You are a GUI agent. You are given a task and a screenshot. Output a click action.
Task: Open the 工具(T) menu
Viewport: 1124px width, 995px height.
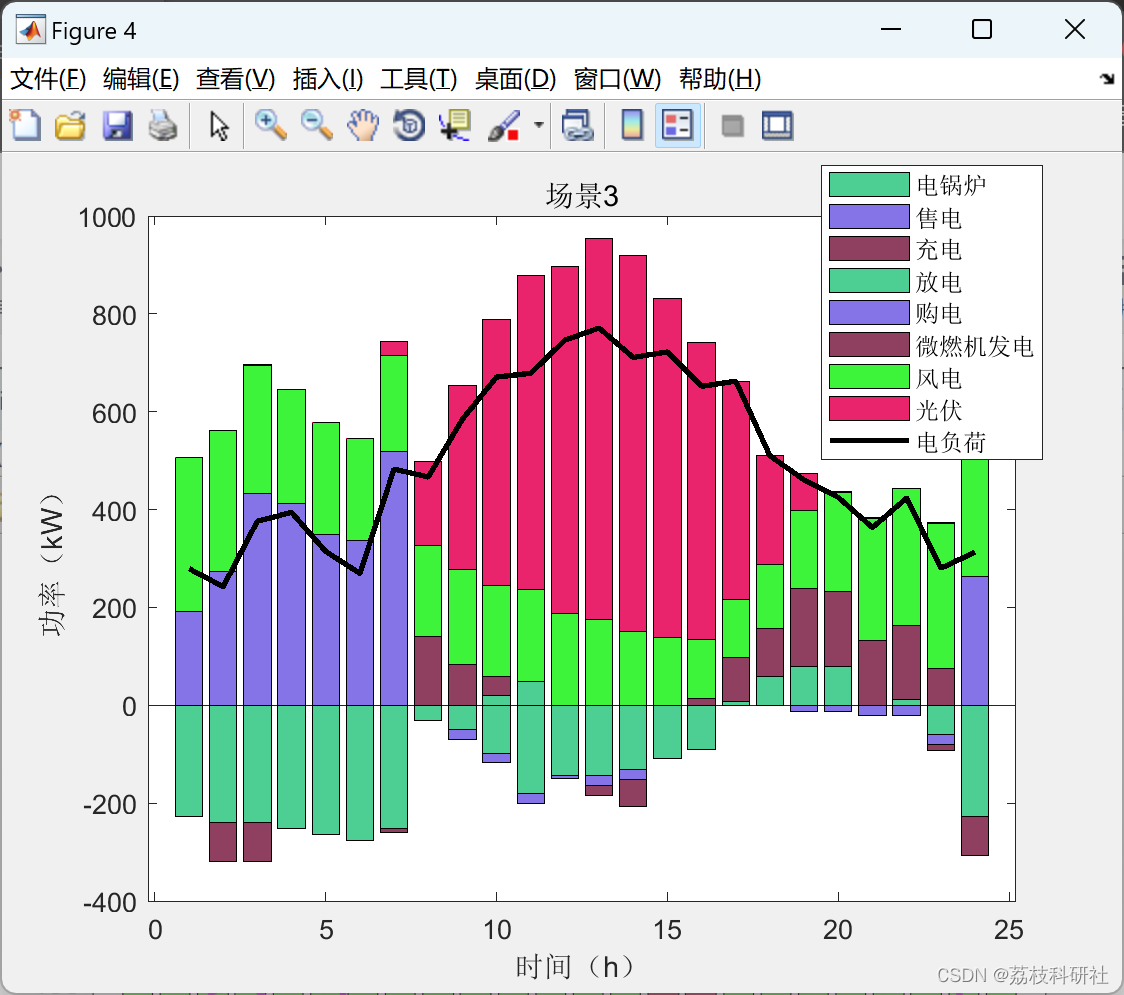click(x=419, y=79)
